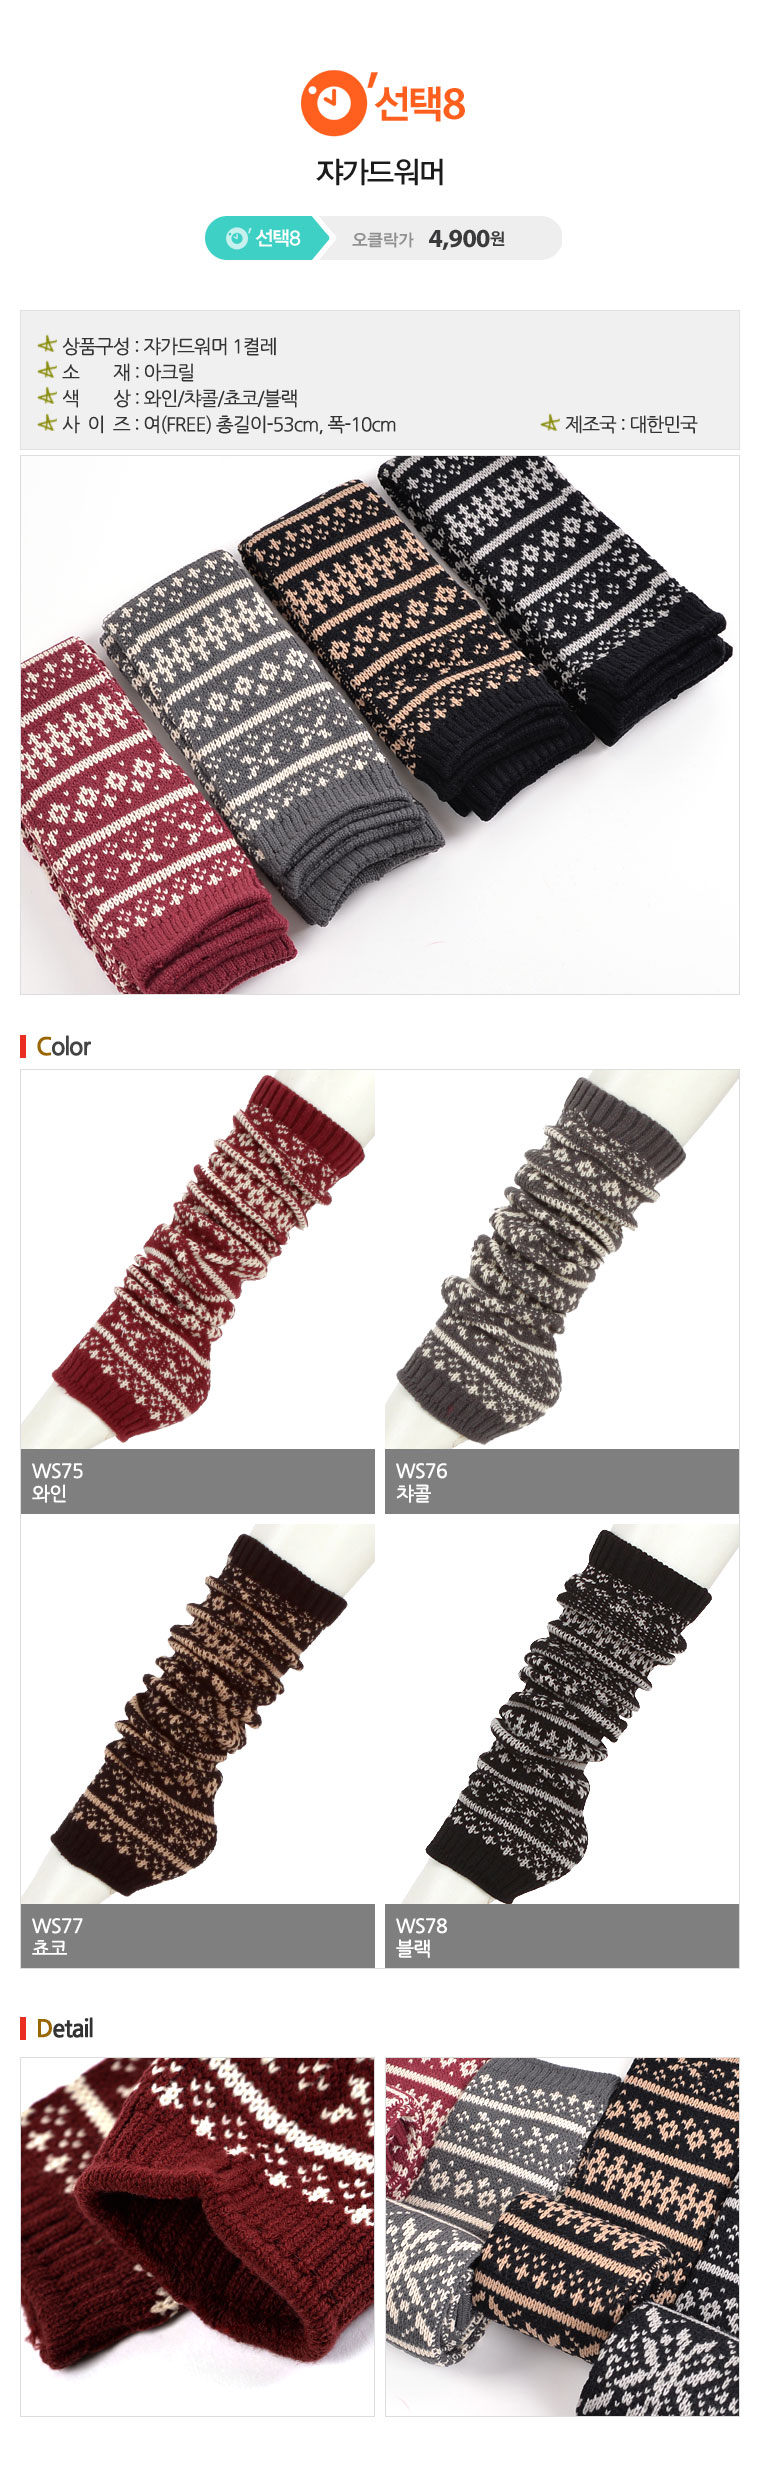Click the orange clock logo icon
The width and height of the screenshot is (760, 2485).
pyautogui.click(x=333, y=103)
